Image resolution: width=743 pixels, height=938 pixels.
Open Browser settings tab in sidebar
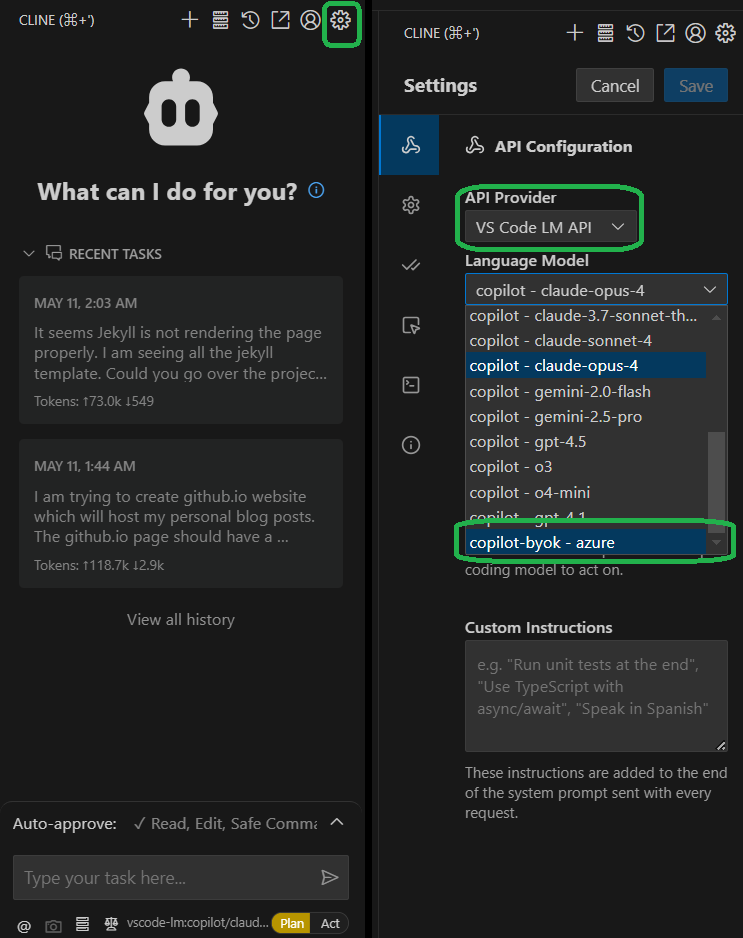(x=410, y=325)
